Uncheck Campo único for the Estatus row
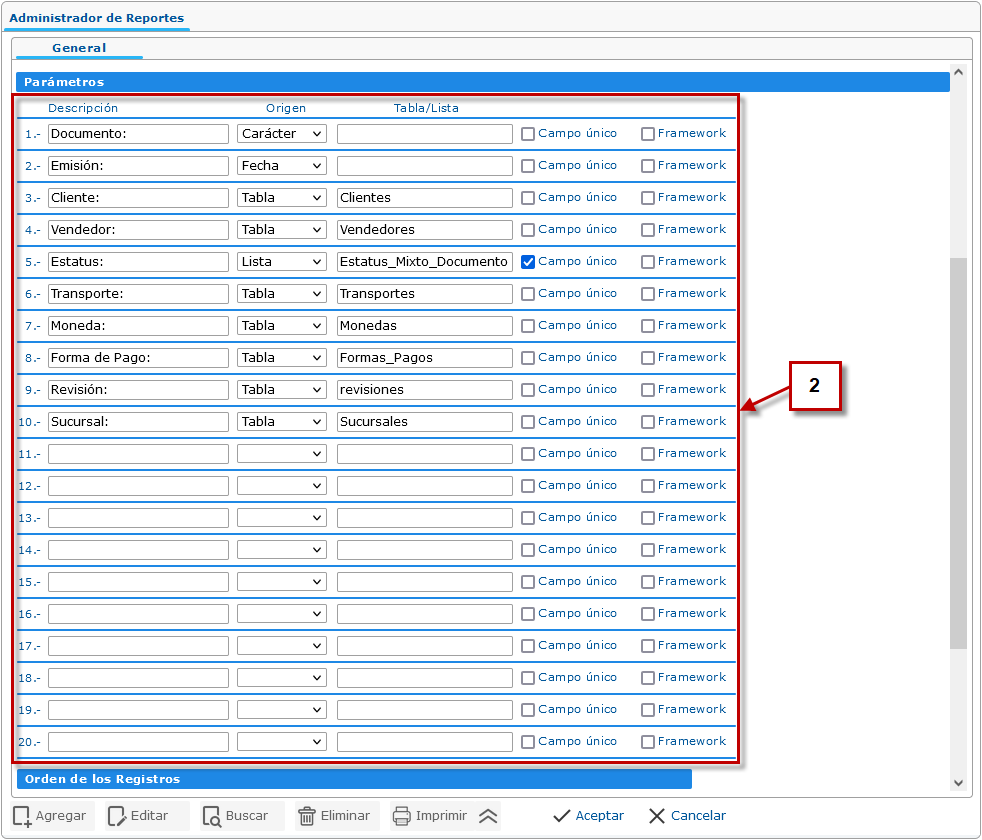The image size is (982, 840). tap(528, 262)
